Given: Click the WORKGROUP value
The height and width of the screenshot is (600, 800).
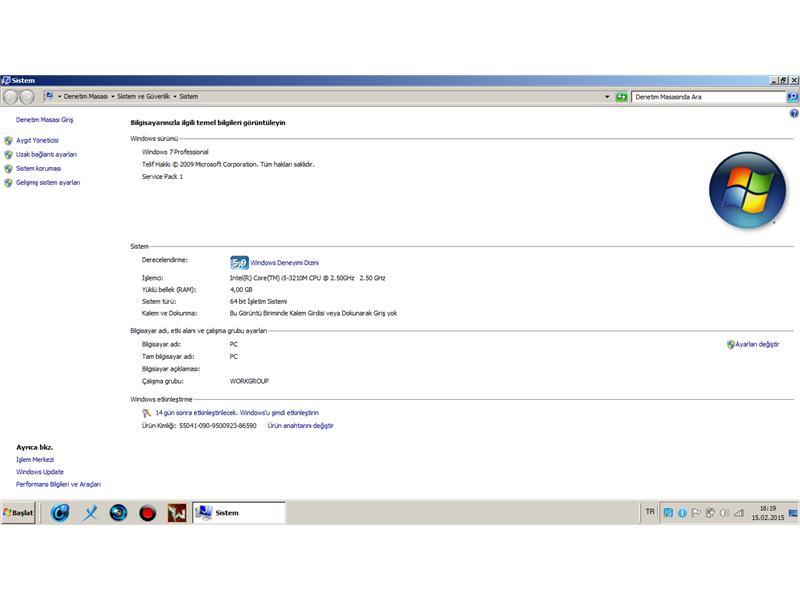Looking at the screenshot, I should point(249,381).
